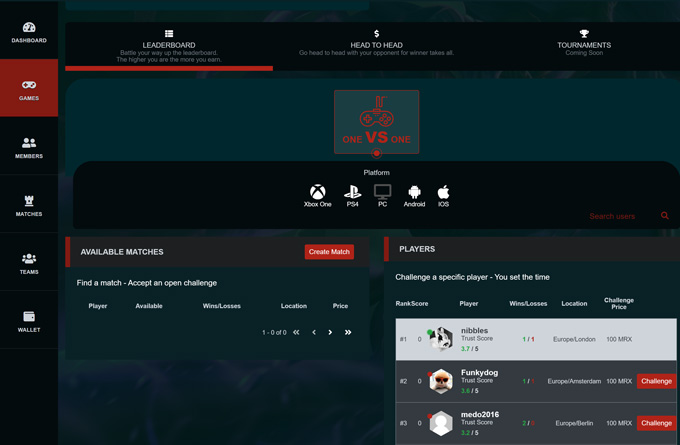Select the Games controller icon in the sidebar

(29, 85)
